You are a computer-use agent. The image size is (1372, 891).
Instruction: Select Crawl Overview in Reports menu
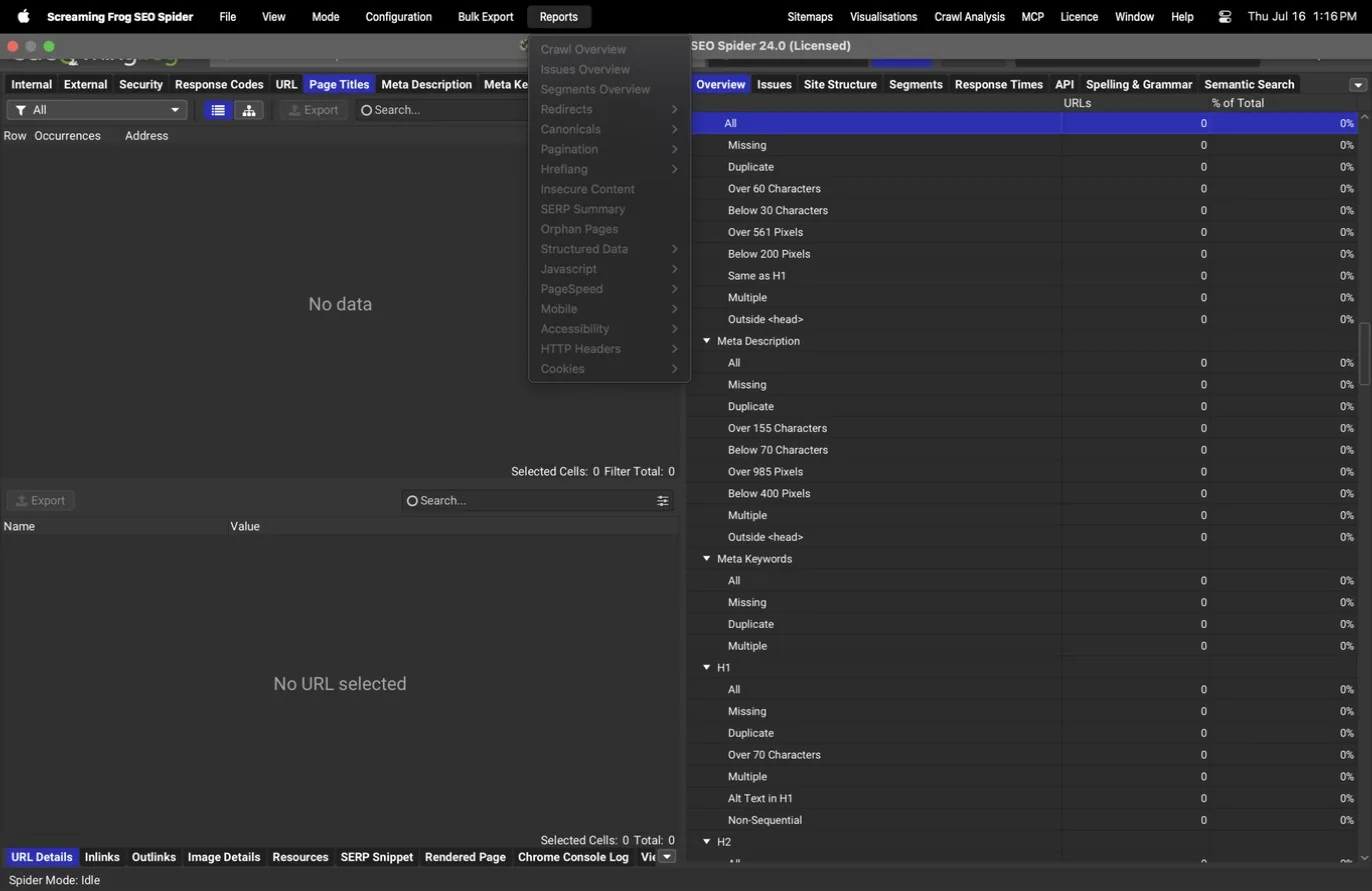pos(609,49)
